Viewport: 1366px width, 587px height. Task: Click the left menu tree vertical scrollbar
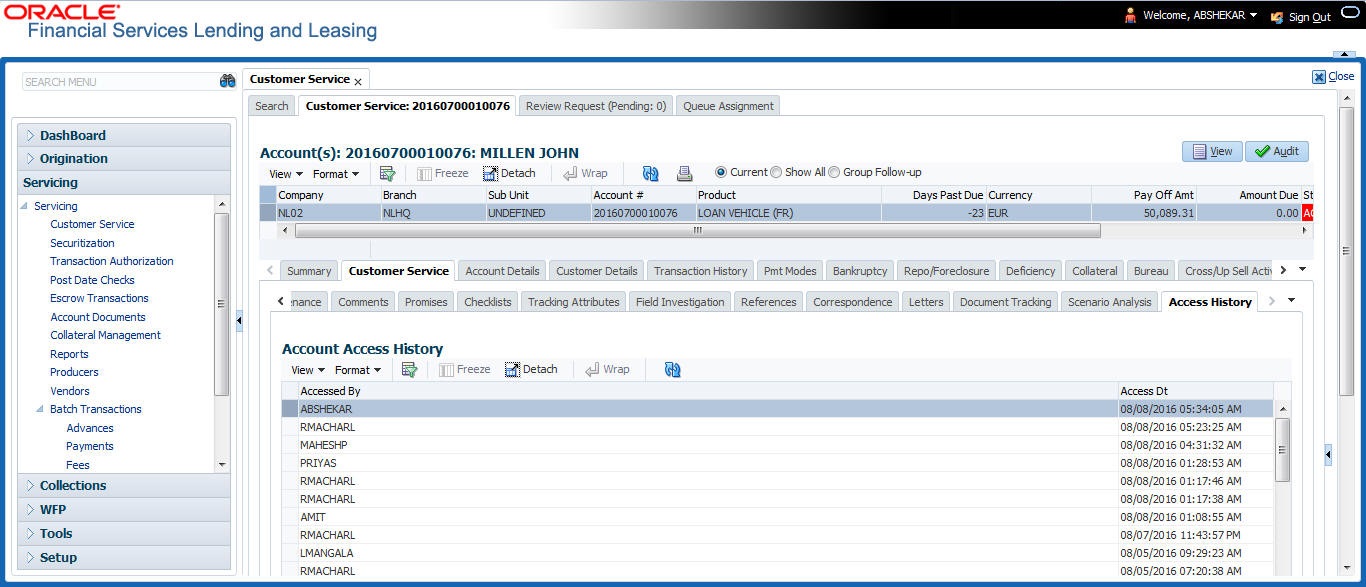pyautogui.click(x=222, y=304)
